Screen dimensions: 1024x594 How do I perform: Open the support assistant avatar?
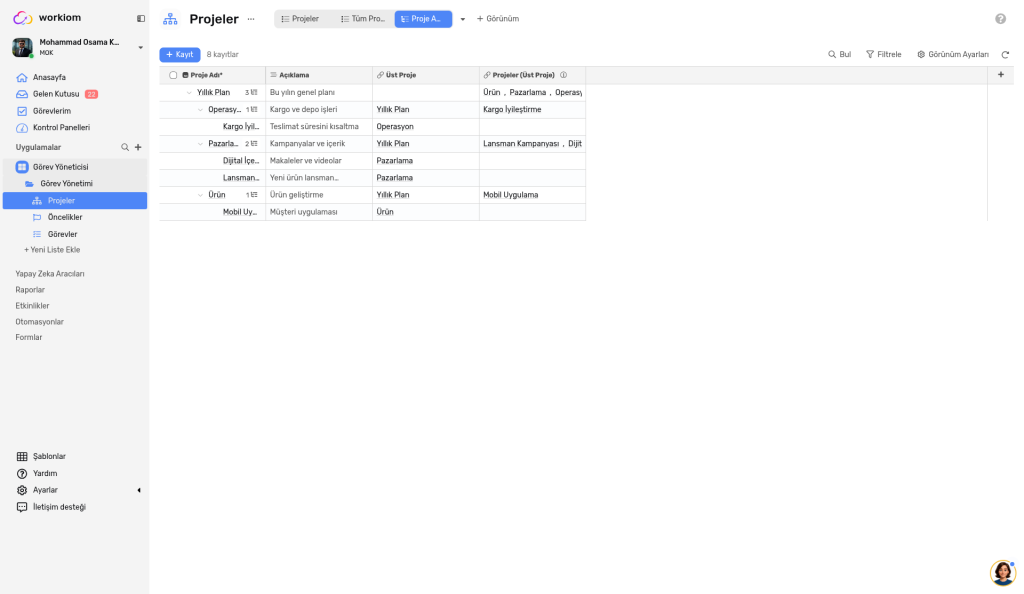coord(1002,572)
